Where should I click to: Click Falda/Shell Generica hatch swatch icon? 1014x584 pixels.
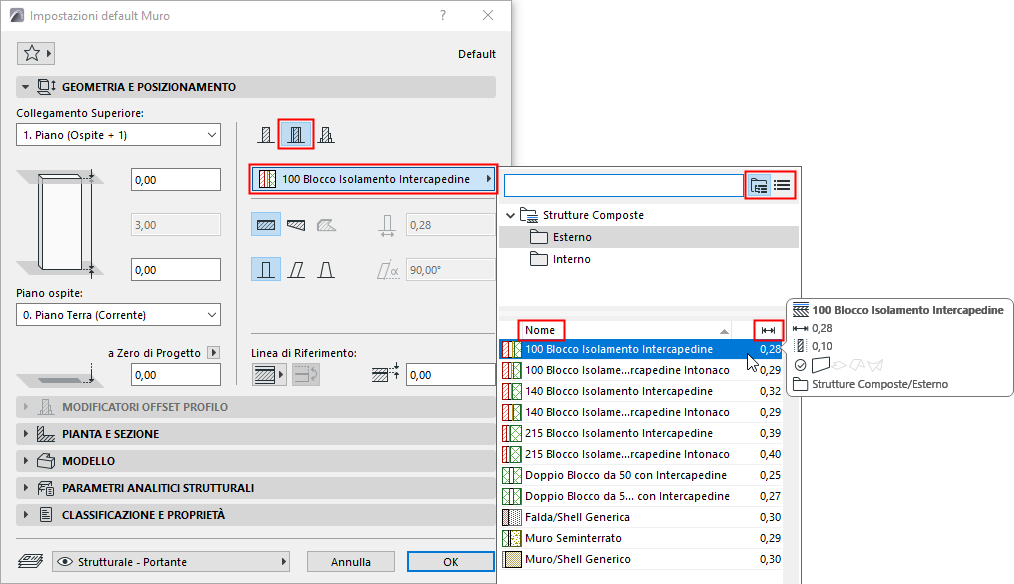click(x=512, y=517)
